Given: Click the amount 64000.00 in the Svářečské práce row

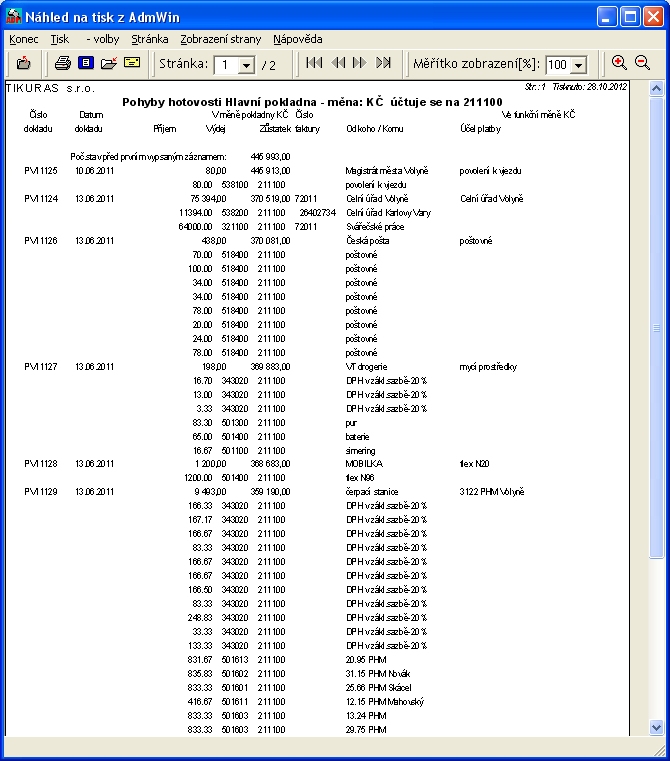Looking at the screenshot, I should tap(195, 227).
